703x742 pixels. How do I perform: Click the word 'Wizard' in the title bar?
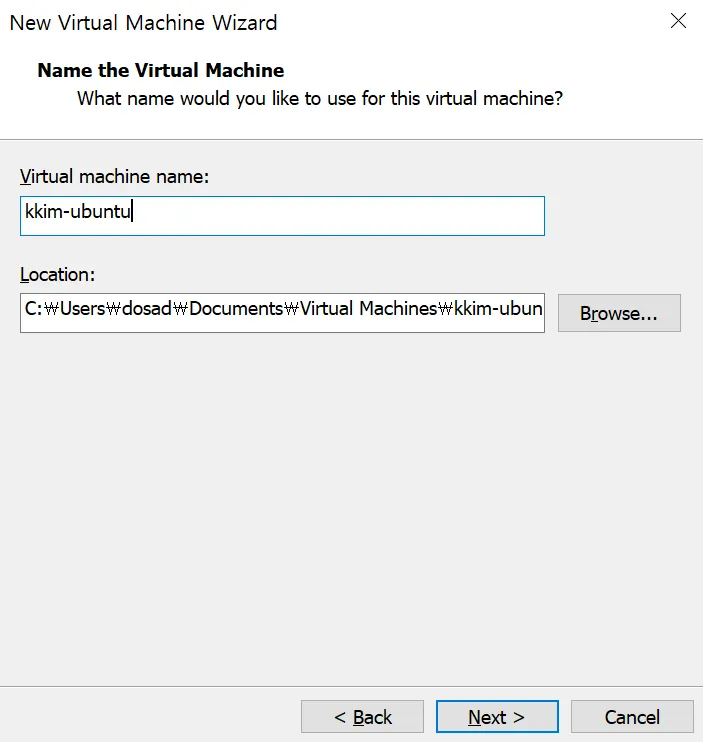245,23
